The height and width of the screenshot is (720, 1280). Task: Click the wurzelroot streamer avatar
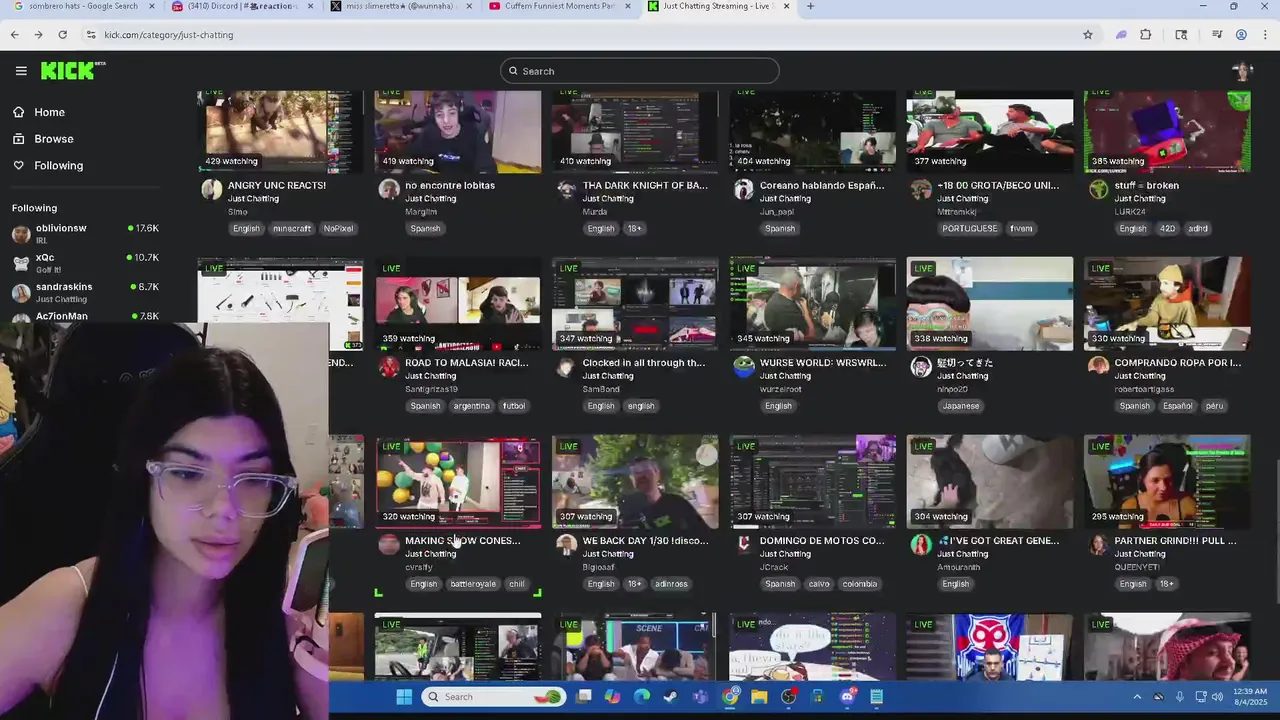point(743,367)
